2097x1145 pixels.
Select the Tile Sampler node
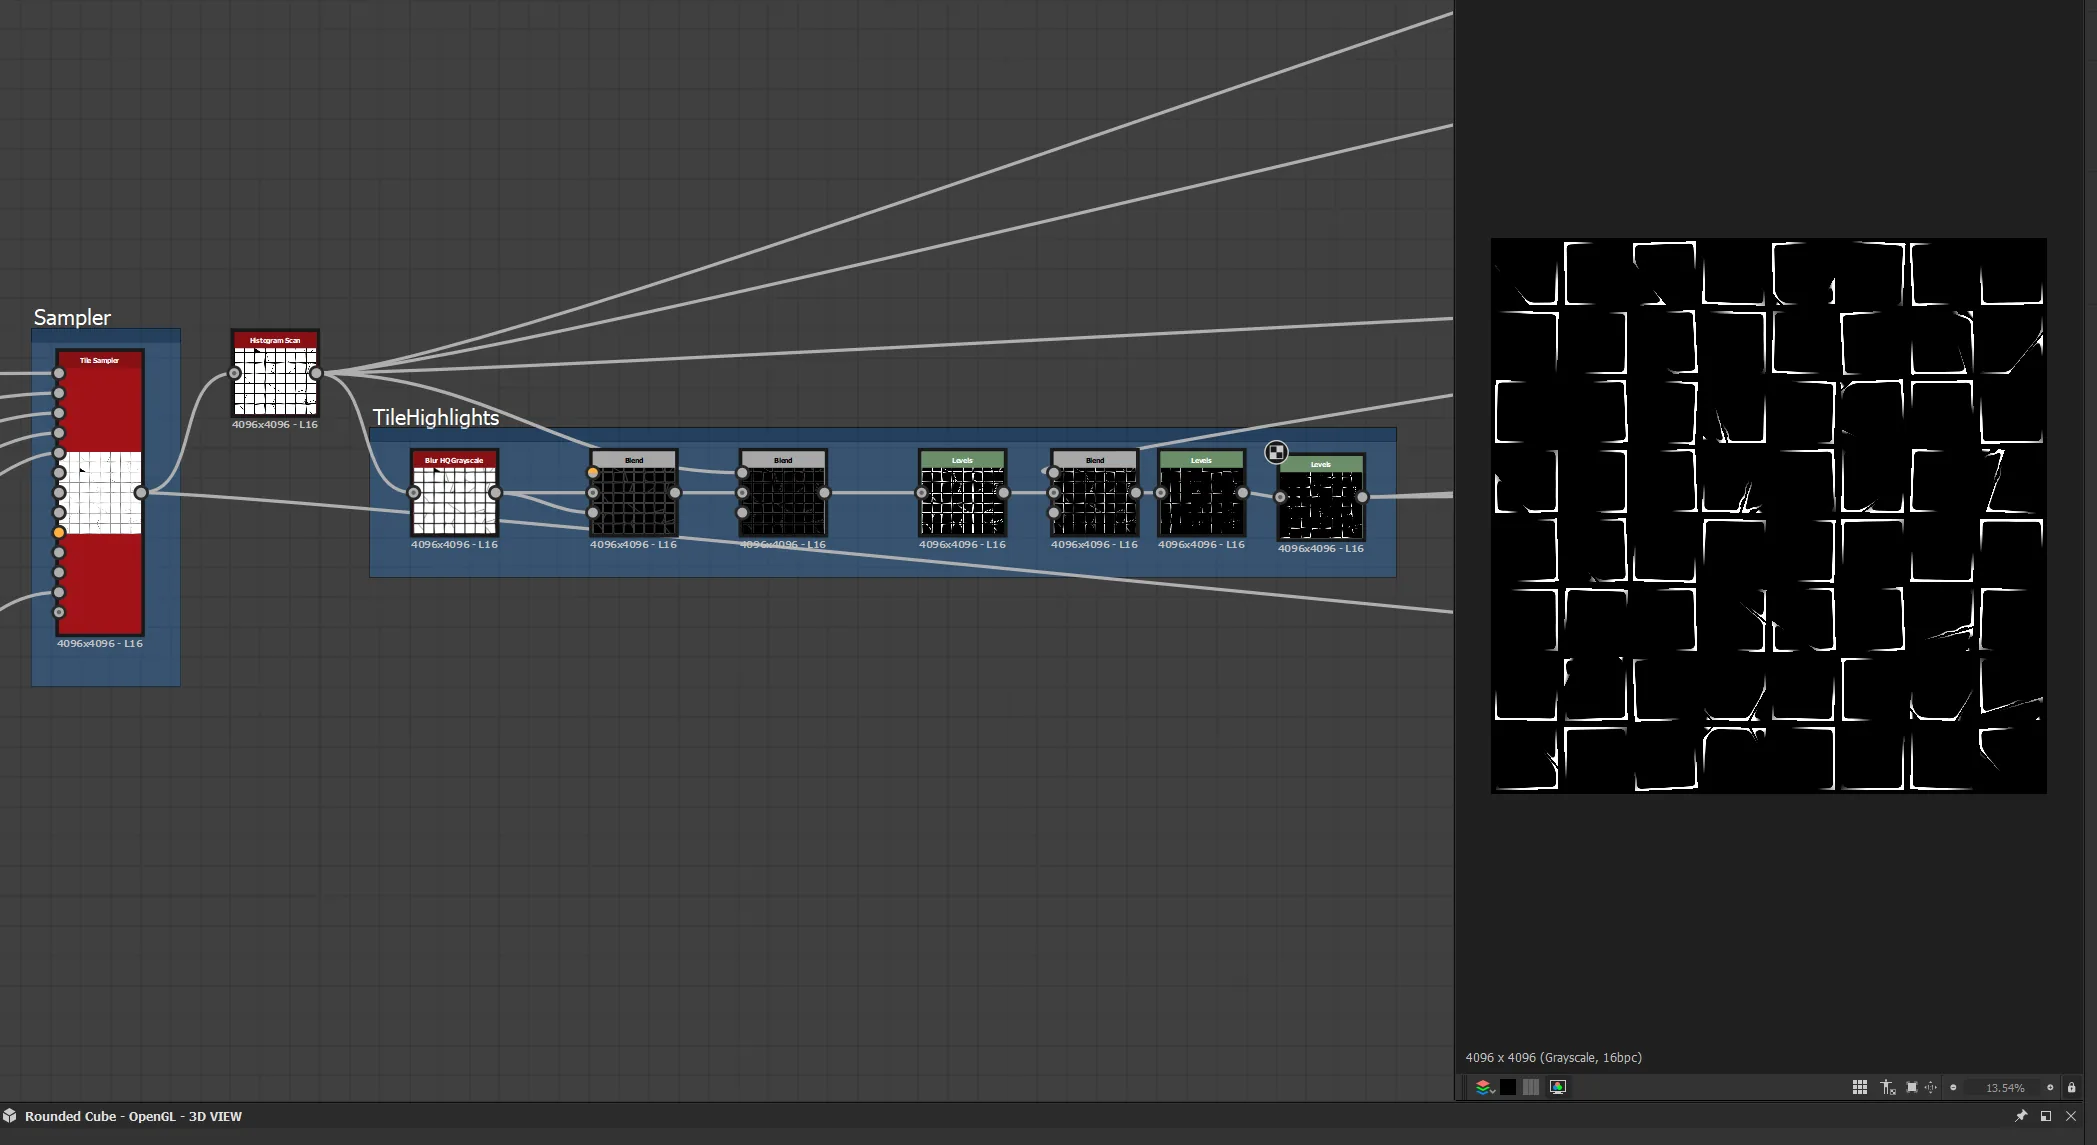coord(100,492)
